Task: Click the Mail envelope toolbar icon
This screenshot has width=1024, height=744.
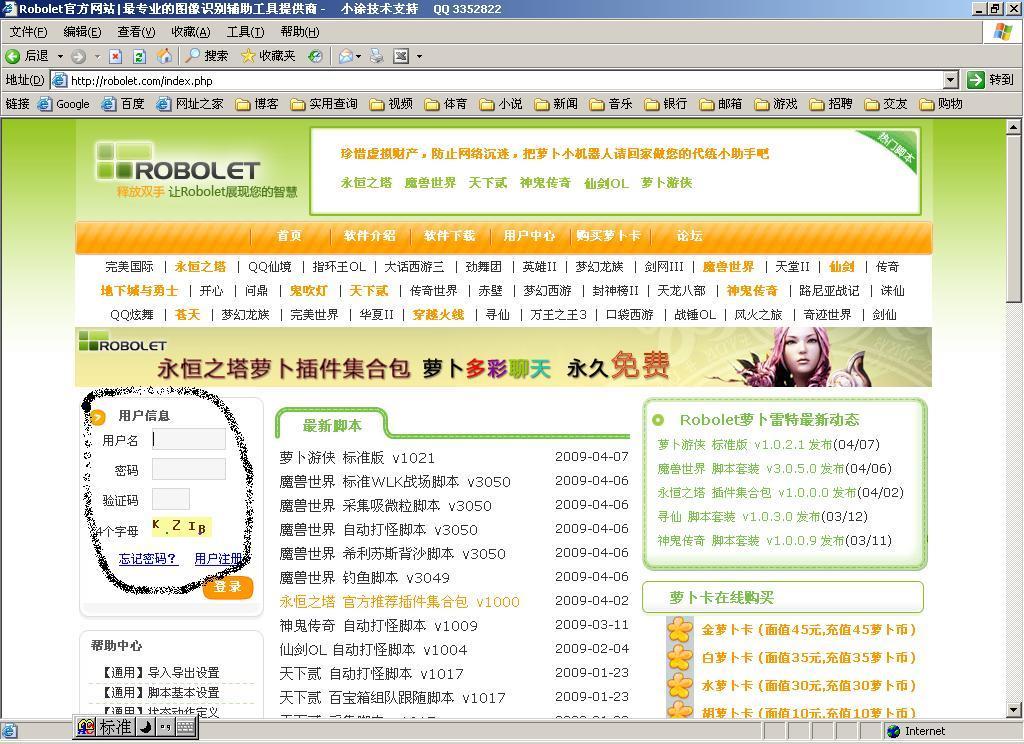Action: click(x=345, y=56)
